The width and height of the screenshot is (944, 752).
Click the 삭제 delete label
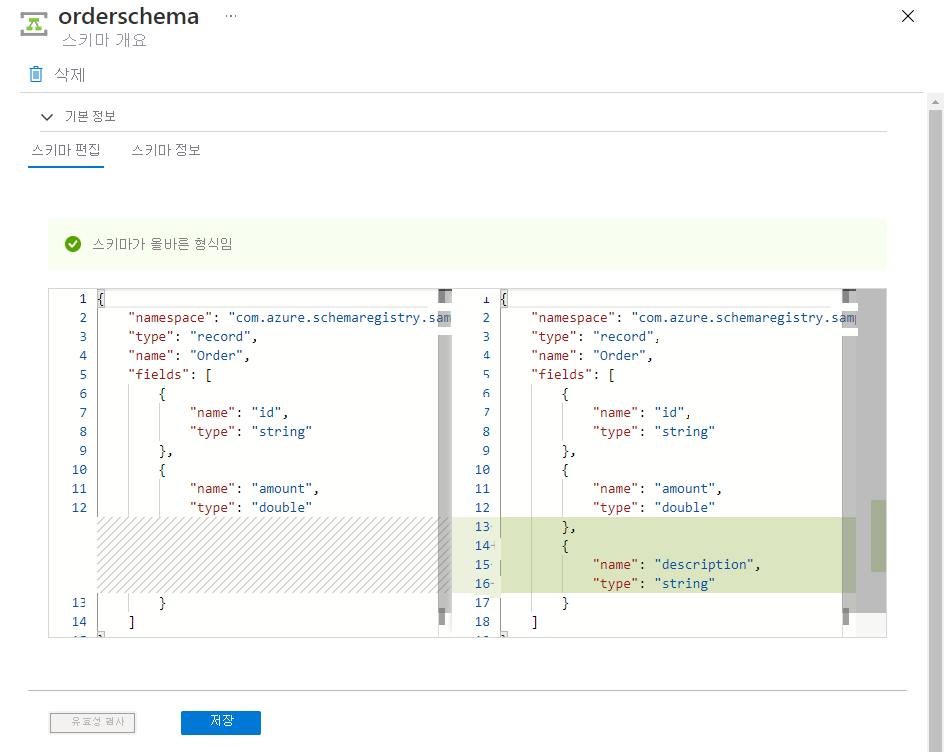click(70, 74)
